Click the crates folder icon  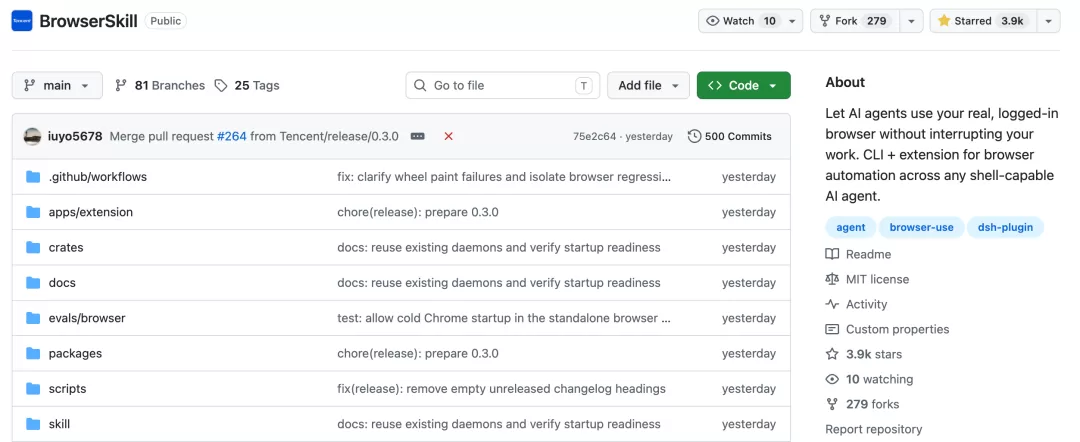pos(33,247)
